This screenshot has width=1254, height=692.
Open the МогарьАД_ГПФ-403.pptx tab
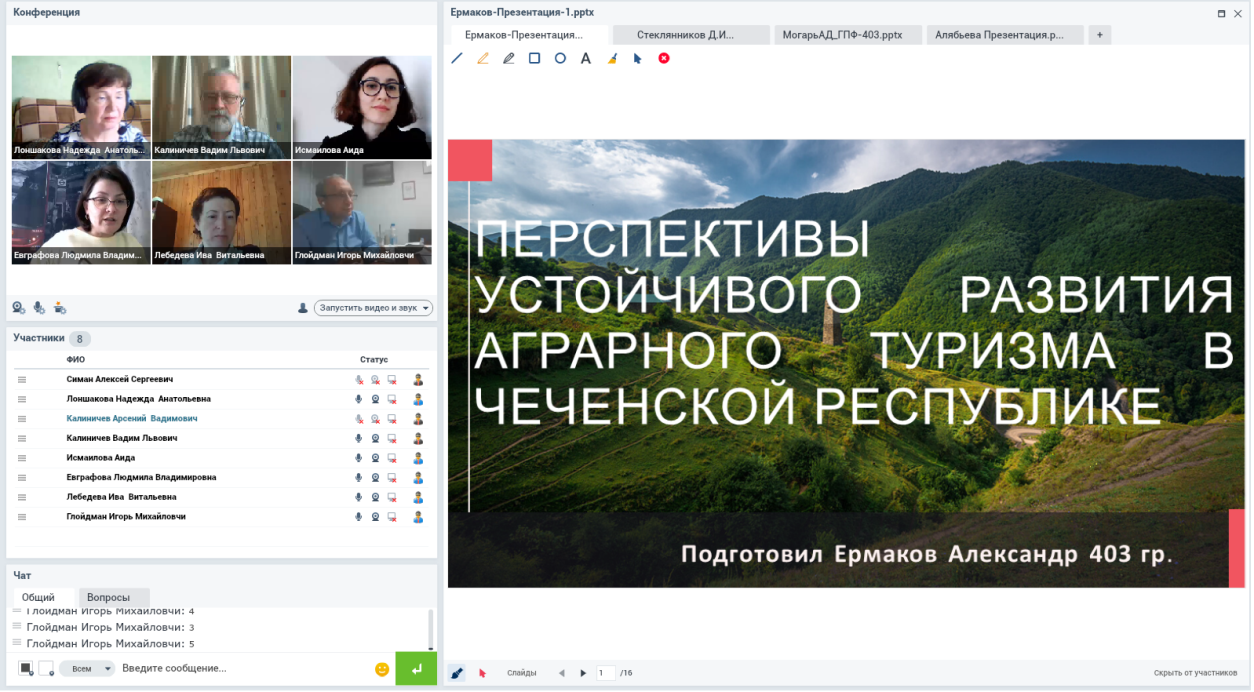pos(848,35)
